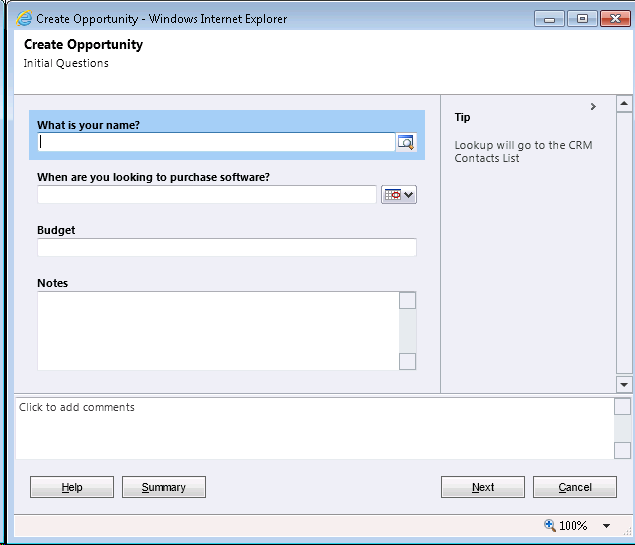The width and height of the screenshot is (635, 545).
Task: Open the calendar date picker dropdown
Action: pyautogui.click(x=399, y=195)
